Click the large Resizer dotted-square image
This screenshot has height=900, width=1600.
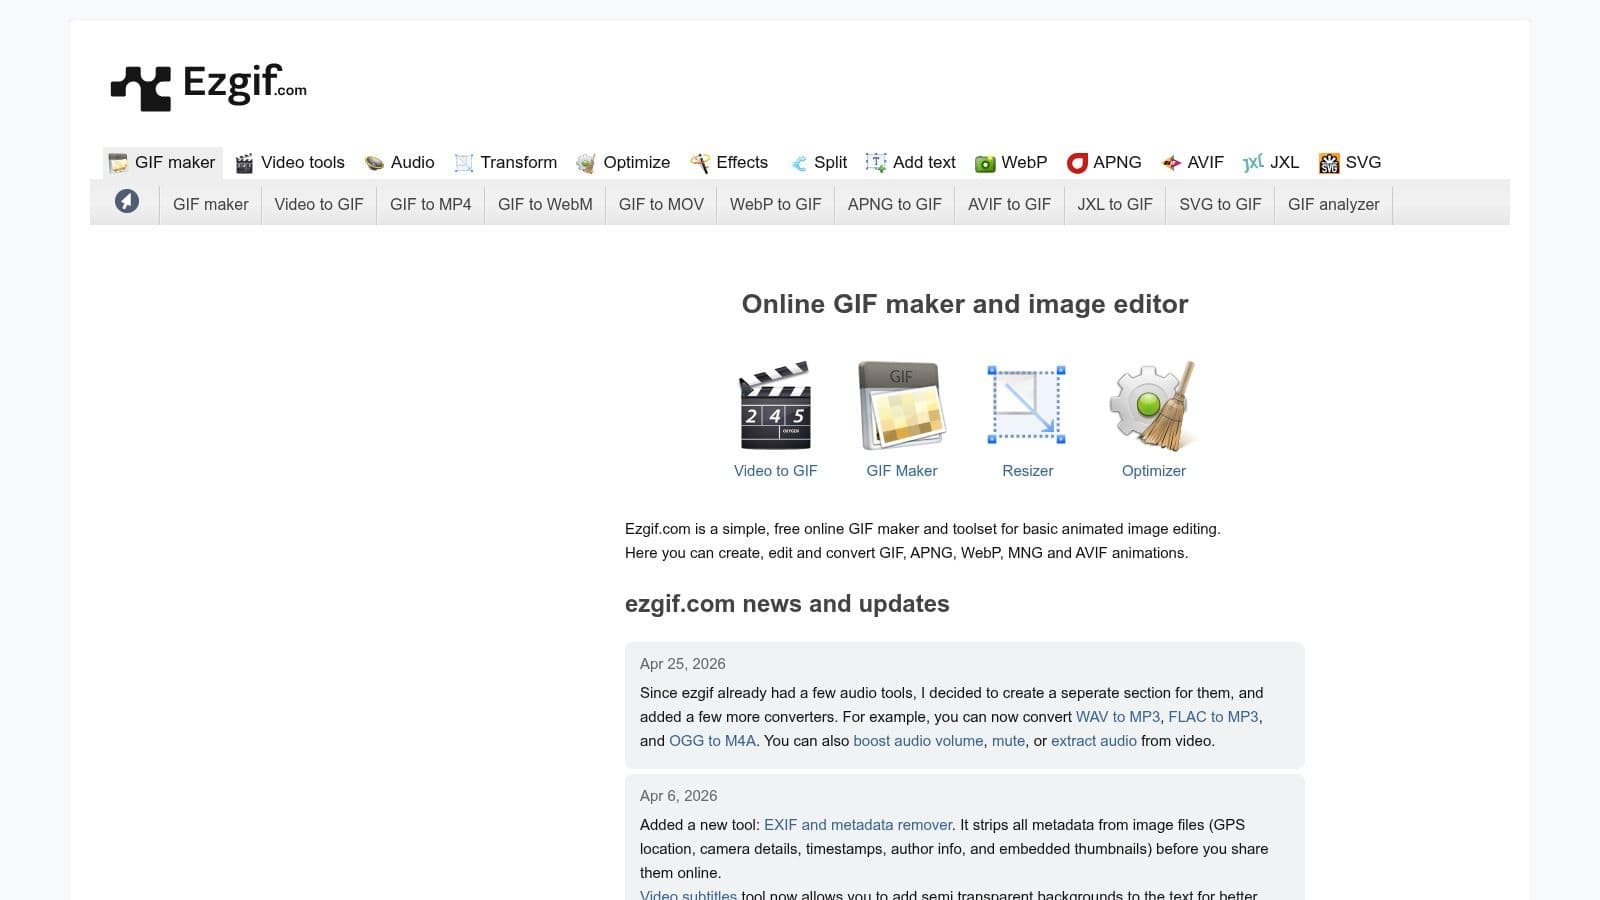(1027, 405)
